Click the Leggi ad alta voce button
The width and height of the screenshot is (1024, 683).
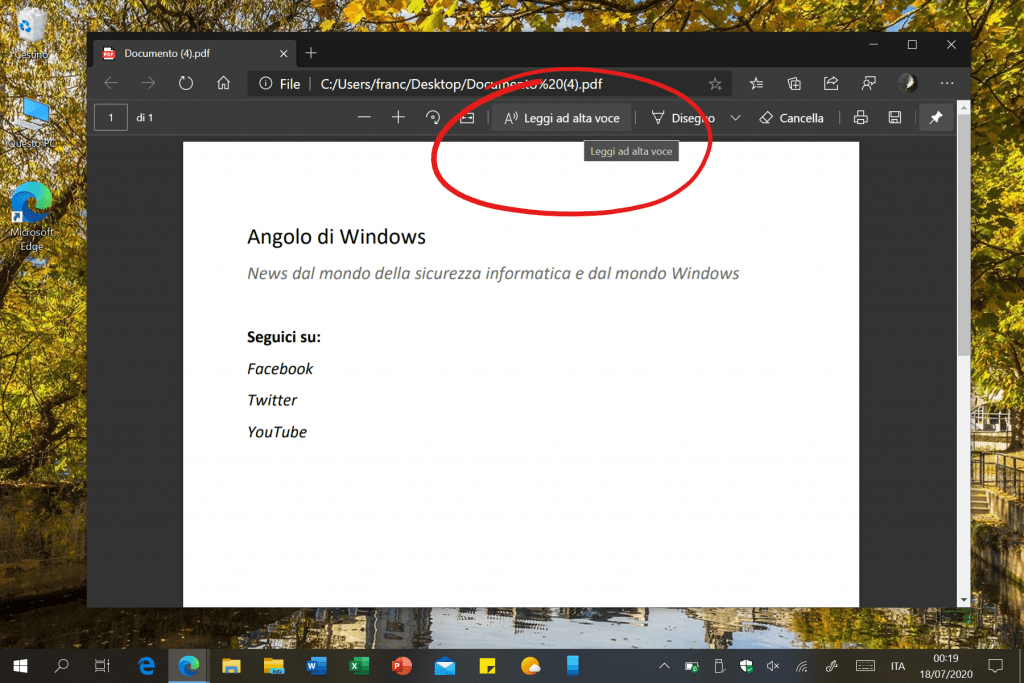pyautogui.click(x=561, y=118)
